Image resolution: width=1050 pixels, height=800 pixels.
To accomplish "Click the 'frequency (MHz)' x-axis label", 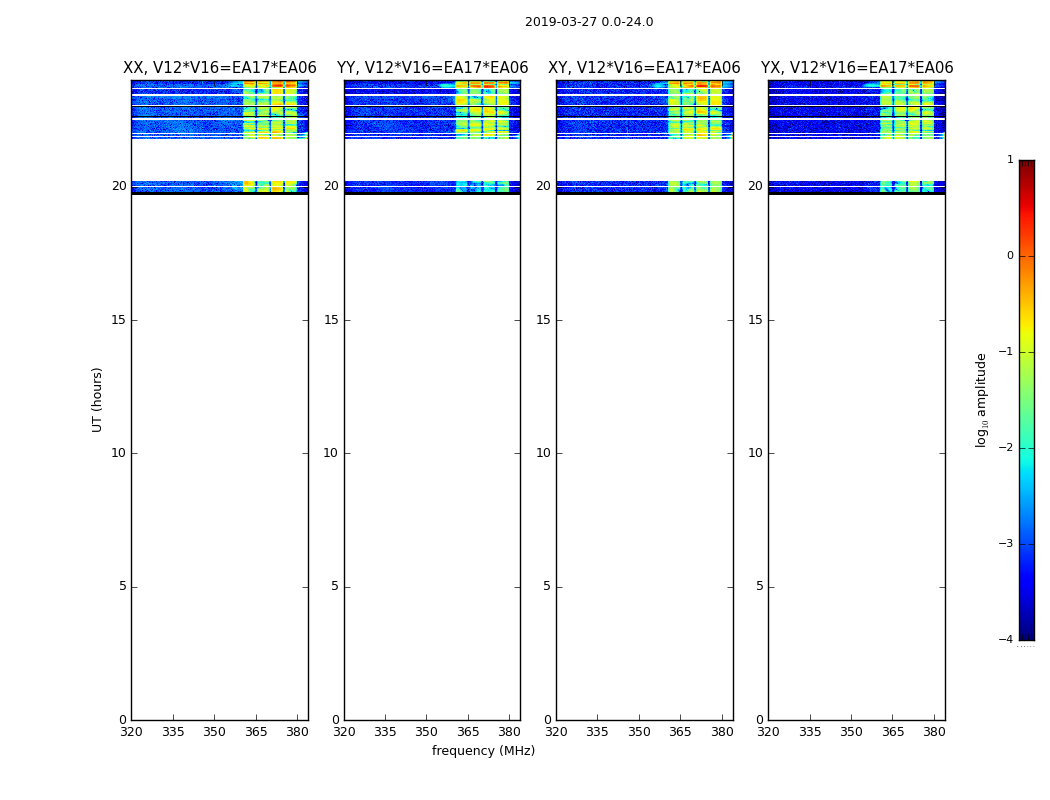I will point(483,750).
